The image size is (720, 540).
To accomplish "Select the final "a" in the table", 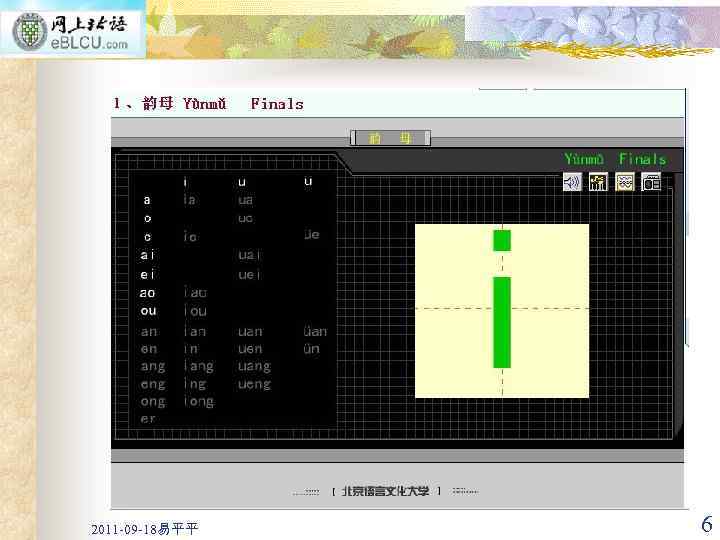I will [147, 200].
